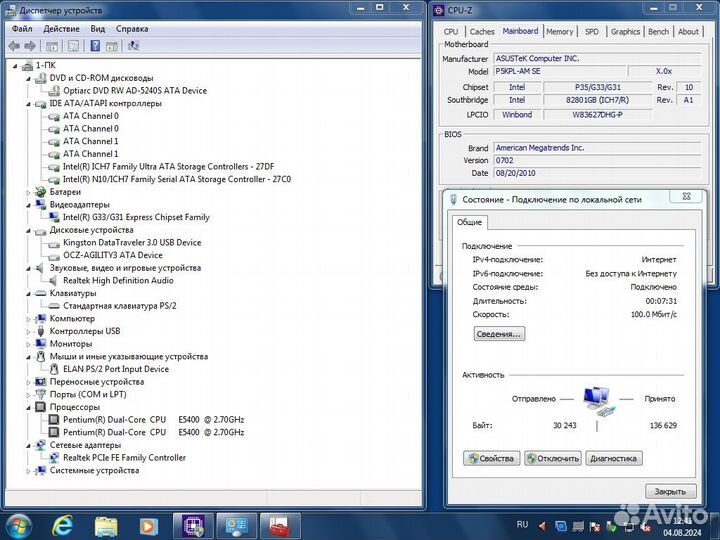Expand the Компьютер category
This screenshot has height=540, width=720.
[28, 319]
